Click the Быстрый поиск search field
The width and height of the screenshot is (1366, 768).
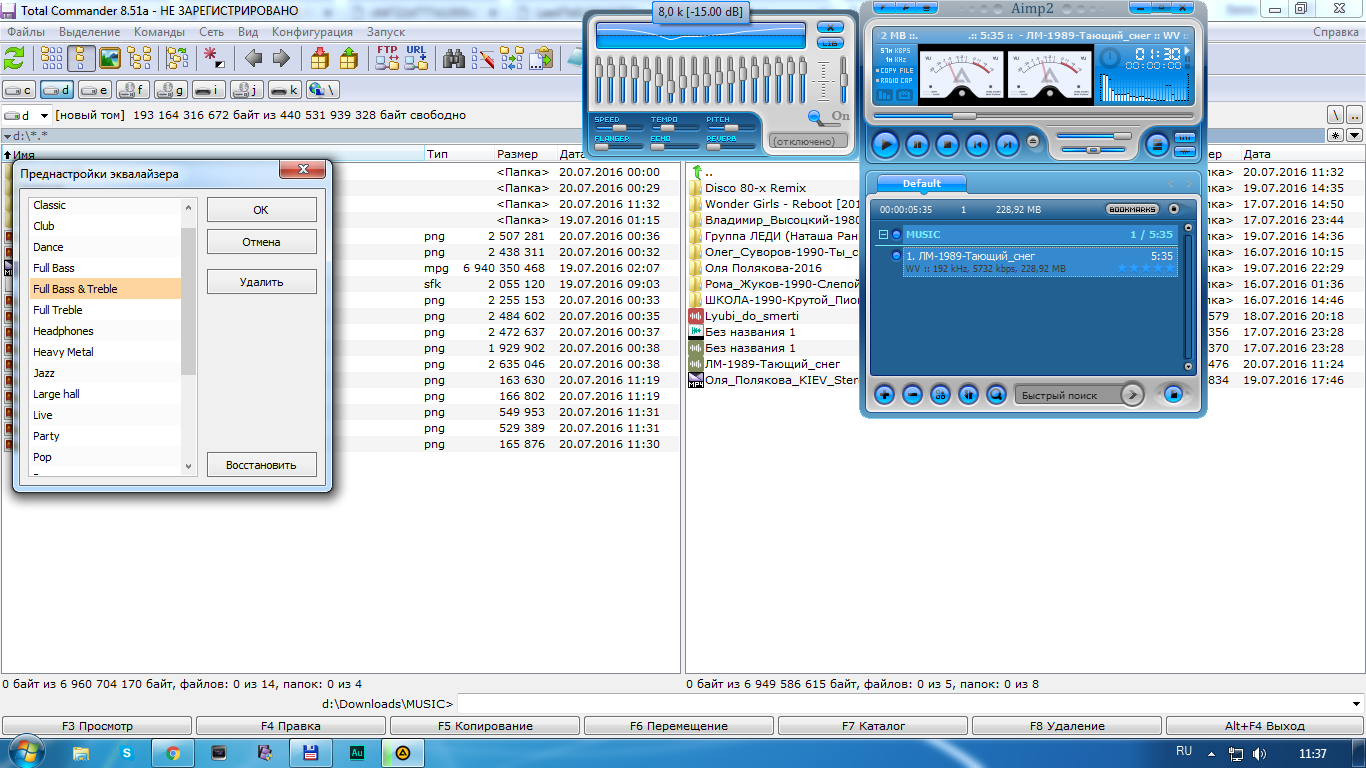(1068, 395)
